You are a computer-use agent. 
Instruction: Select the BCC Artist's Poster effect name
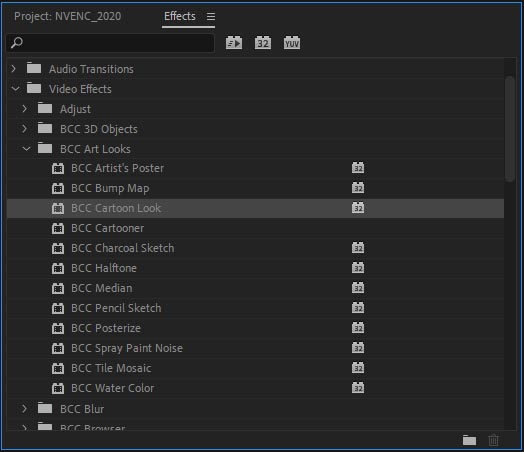117,168
